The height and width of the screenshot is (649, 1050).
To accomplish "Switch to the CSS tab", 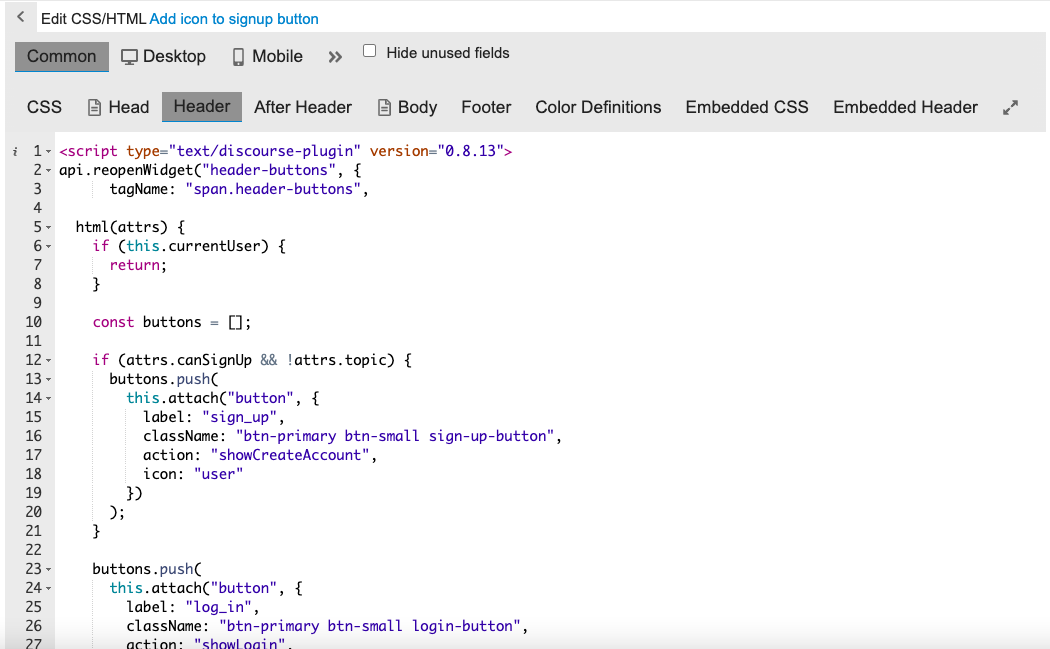I will pos(44,108).
